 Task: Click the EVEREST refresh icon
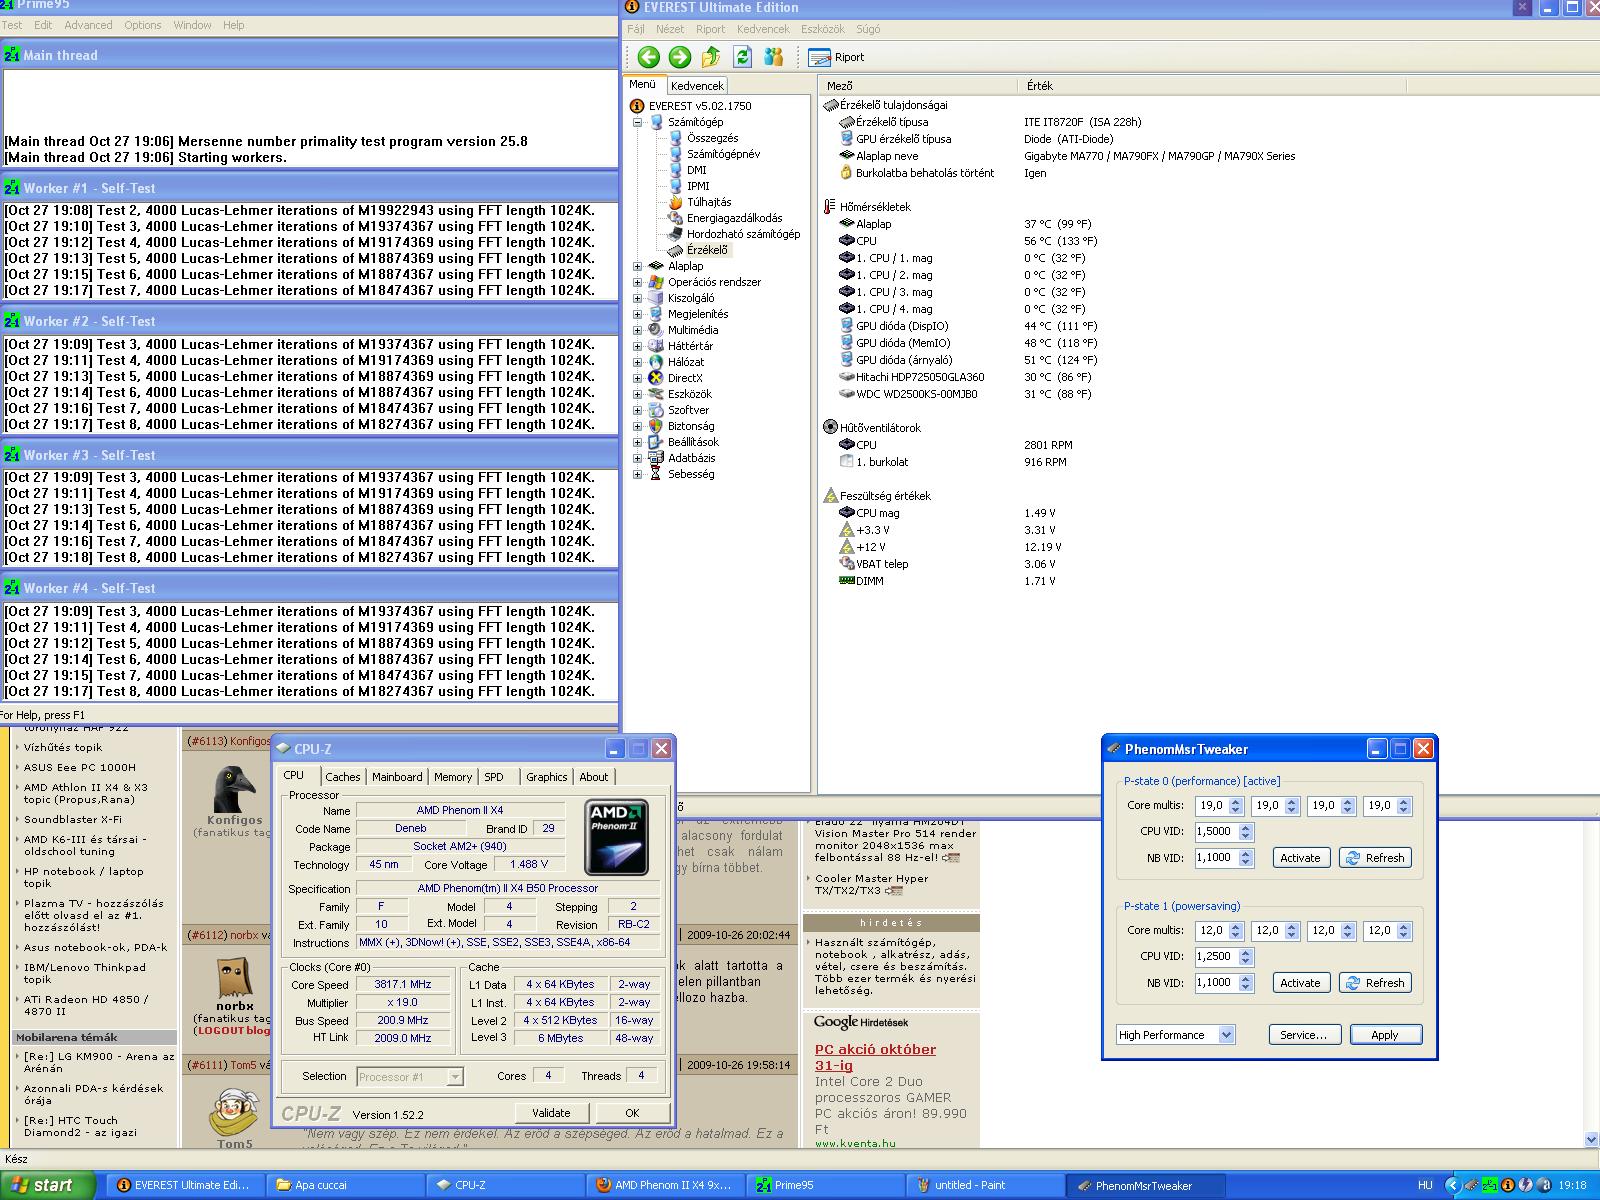[x=742, y=57]
